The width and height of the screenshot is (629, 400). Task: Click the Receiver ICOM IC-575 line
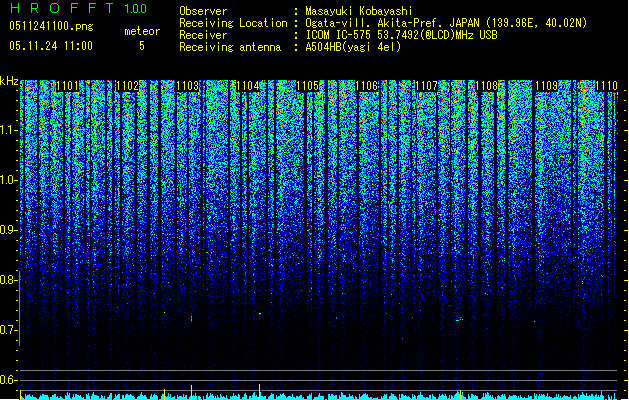(x=401, y=35)
